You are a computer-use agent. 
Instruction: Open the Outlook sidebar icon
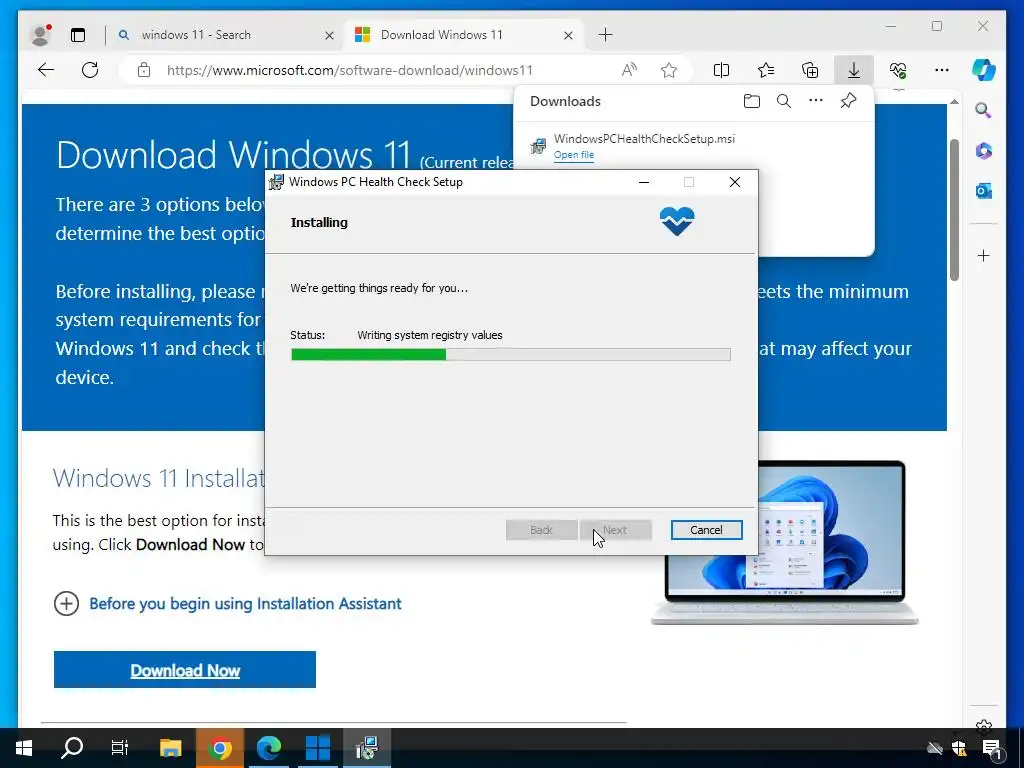[x=984, y=191]
